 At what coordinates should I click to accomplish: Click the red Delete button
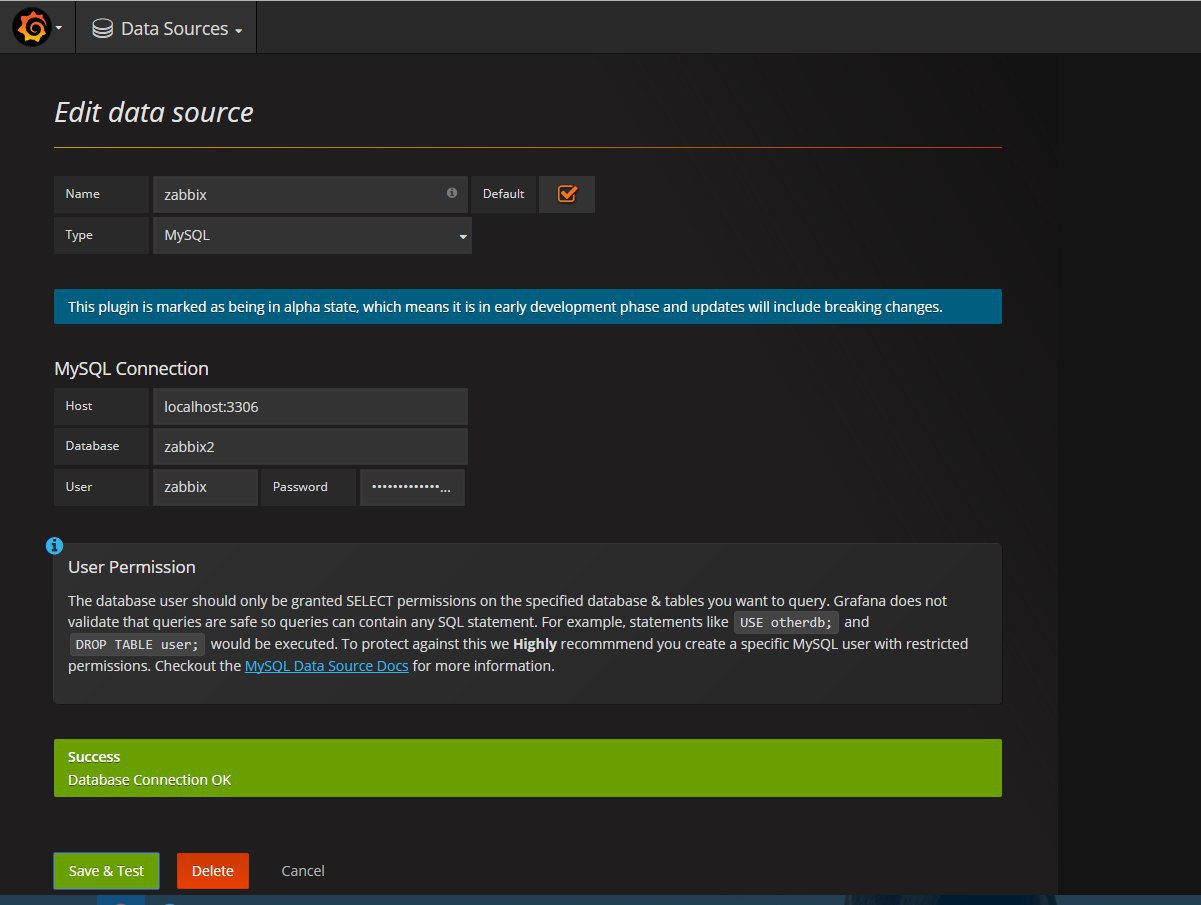(x=212, y=870)
